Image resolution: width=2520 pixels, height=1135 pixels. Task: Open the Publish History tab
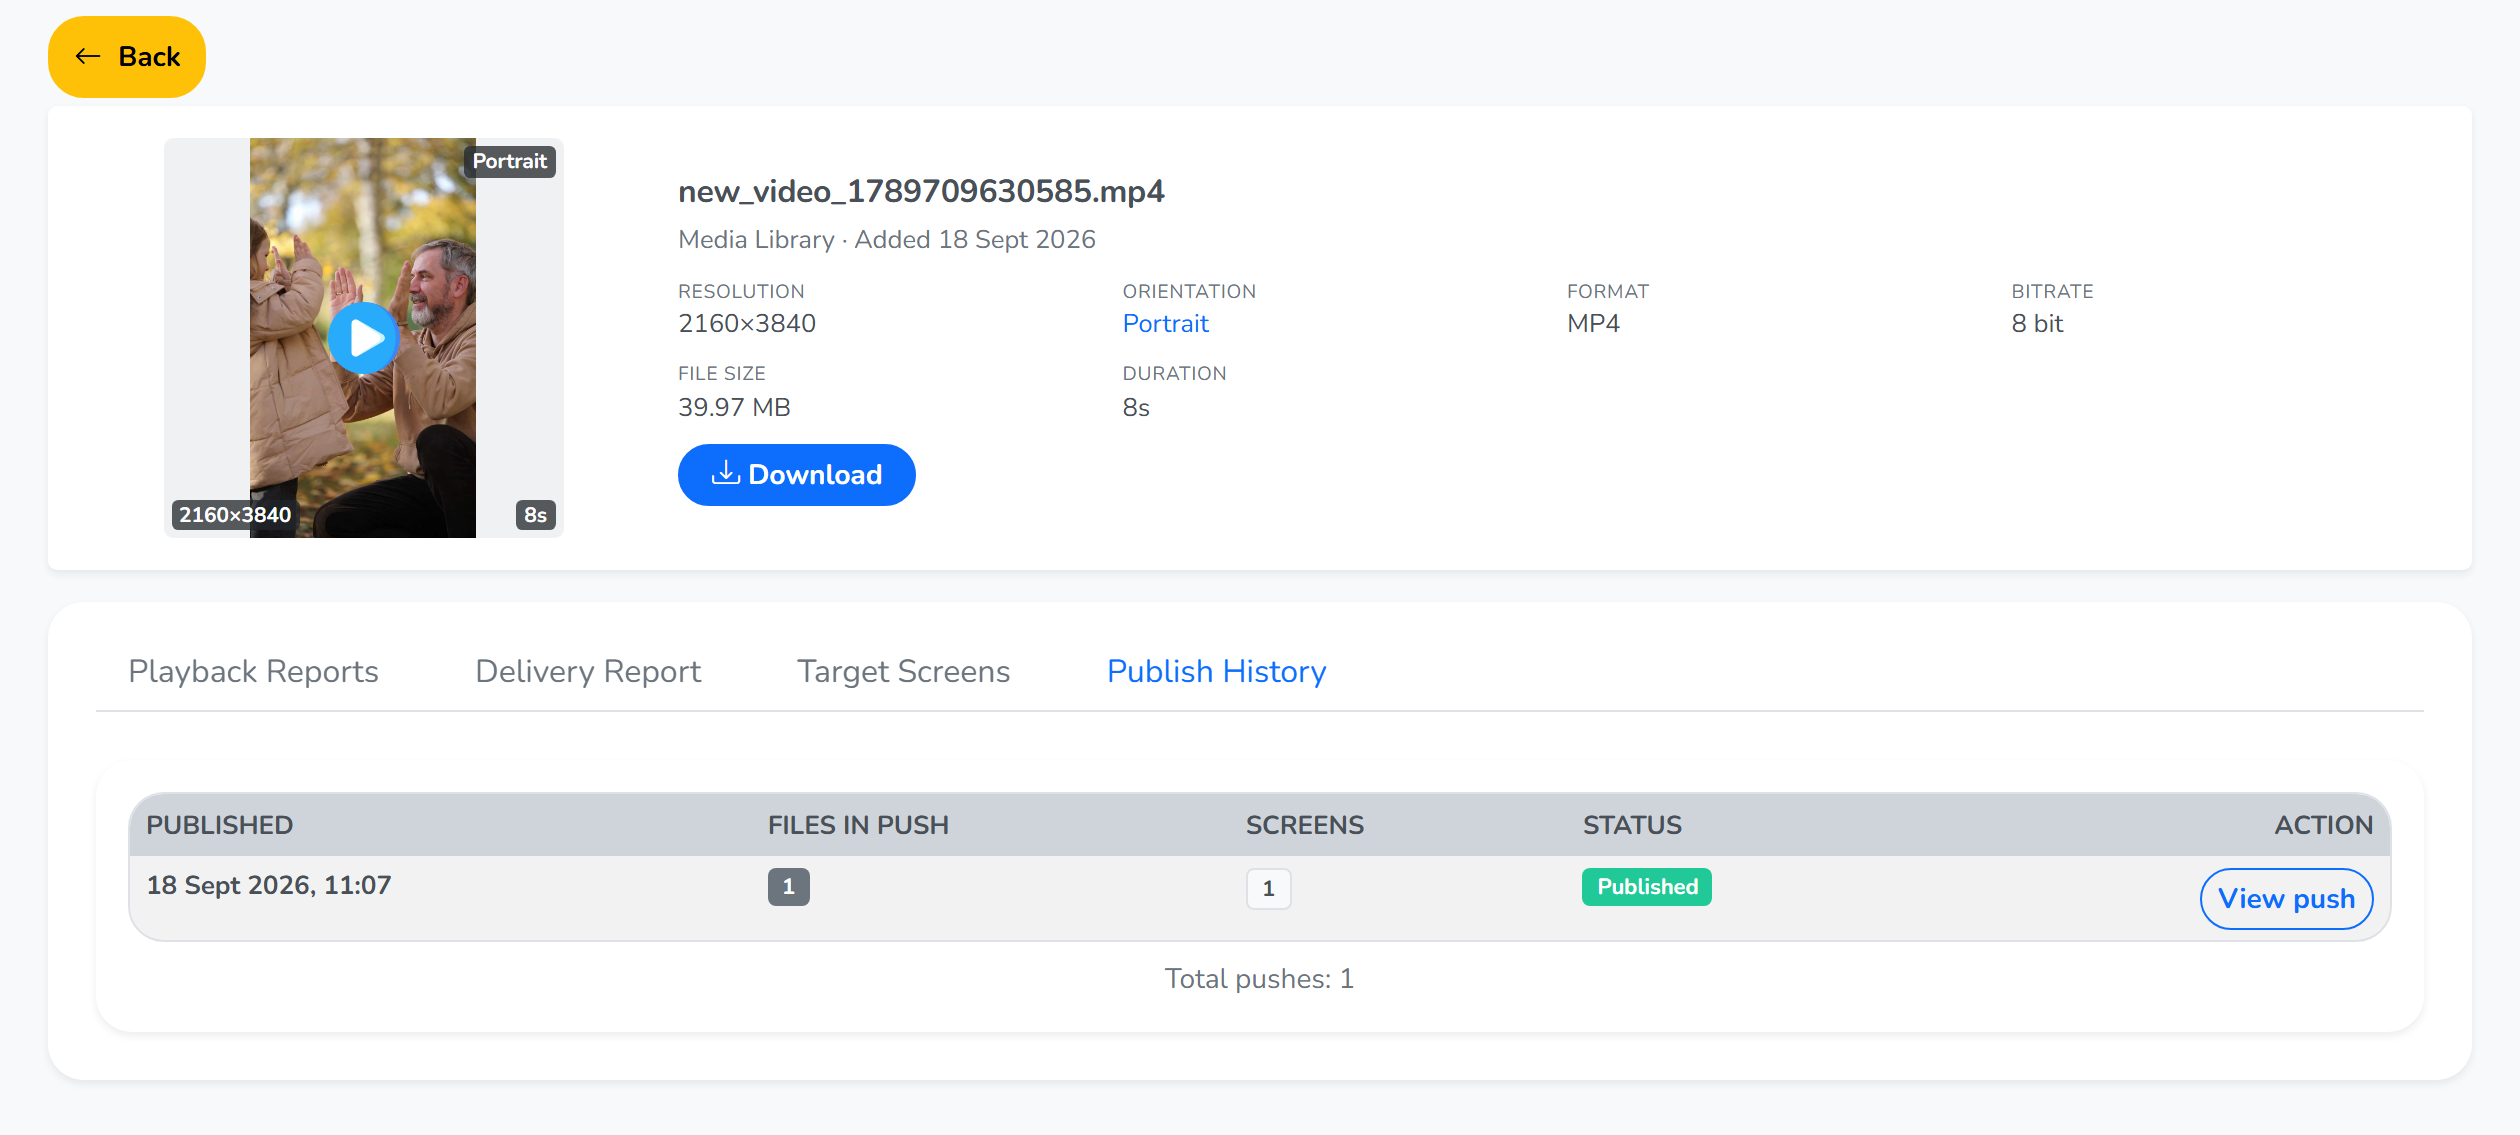(x=1217, y=671)
